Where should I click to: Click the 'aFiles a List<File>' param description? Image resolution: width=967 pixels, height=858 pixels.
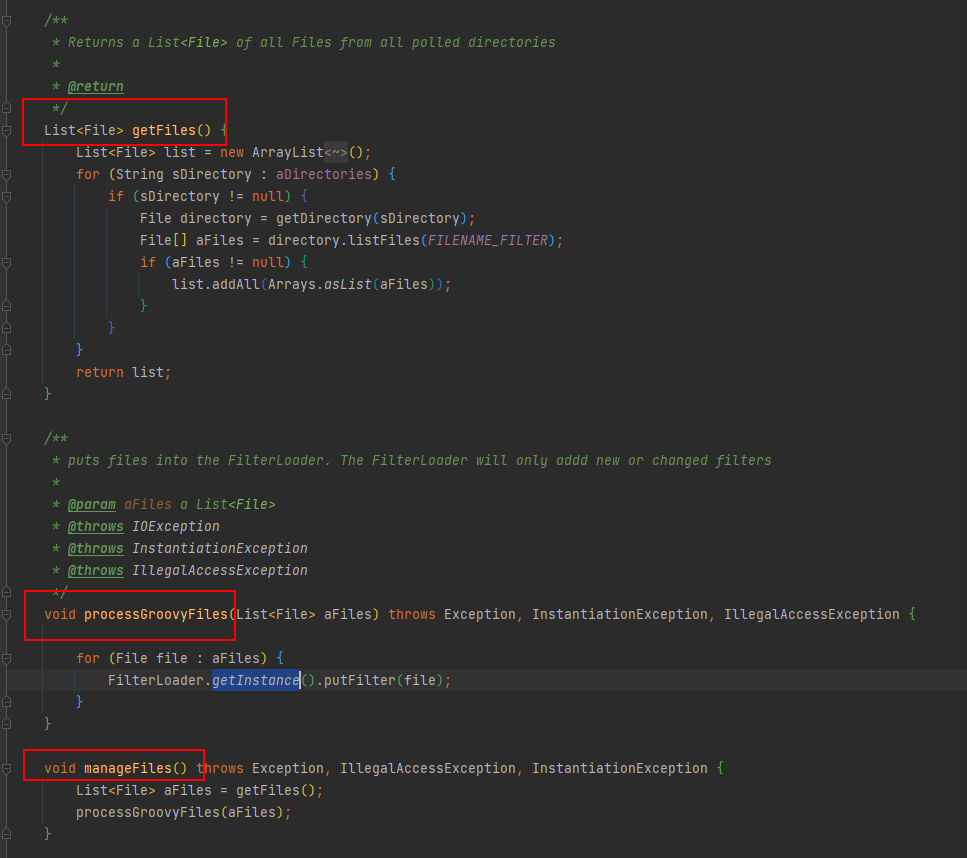pos(200,505)
